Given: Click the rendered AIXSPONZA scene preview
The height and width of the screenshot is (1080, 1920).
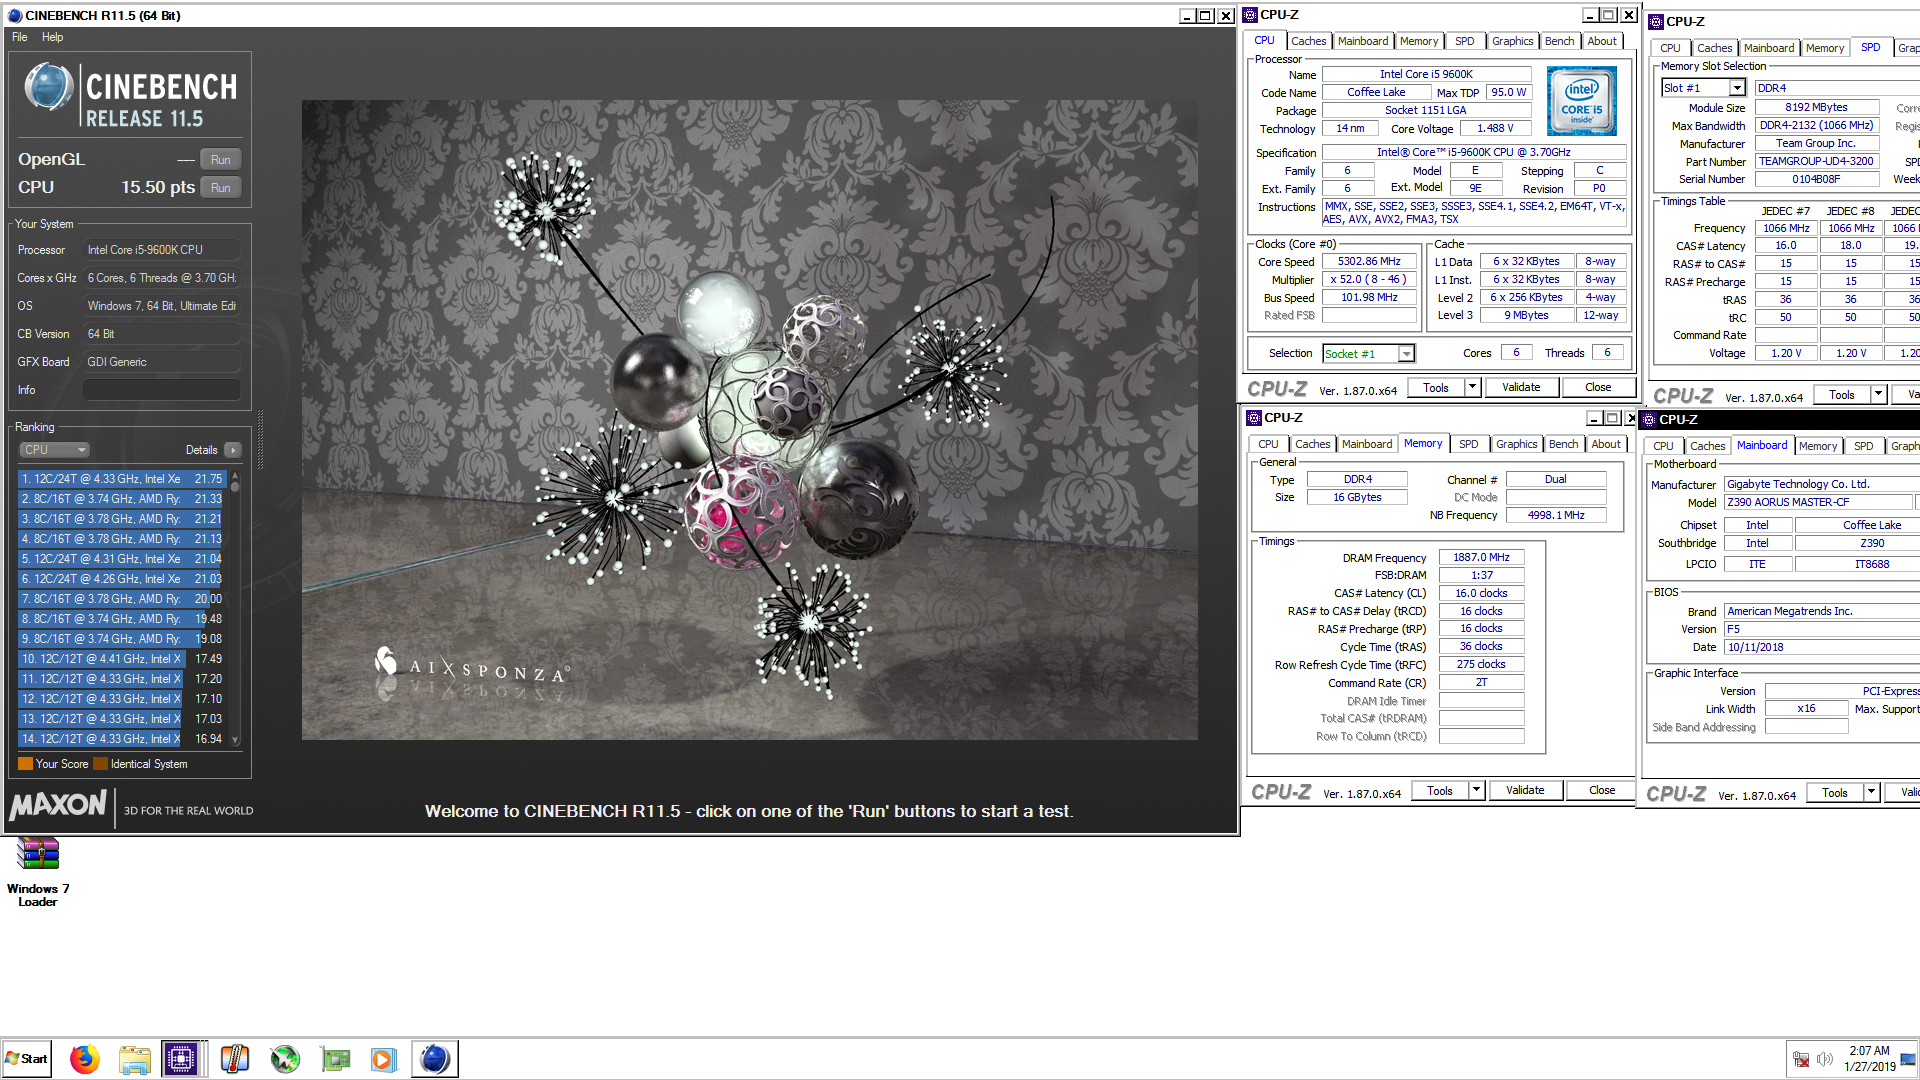Looking at the screenshot, I should tap(749, 420).
